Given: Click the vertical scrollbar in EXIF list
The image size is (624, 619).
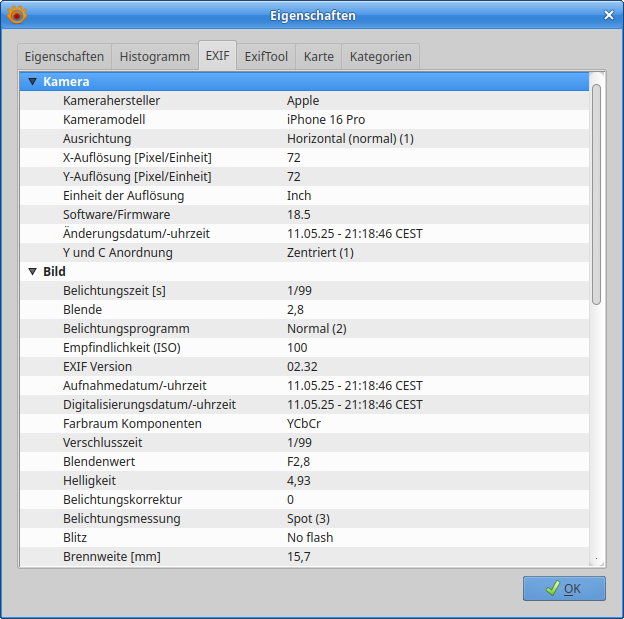Looking at the screenshot, I should pyautogui.click(x=596, y=190).
